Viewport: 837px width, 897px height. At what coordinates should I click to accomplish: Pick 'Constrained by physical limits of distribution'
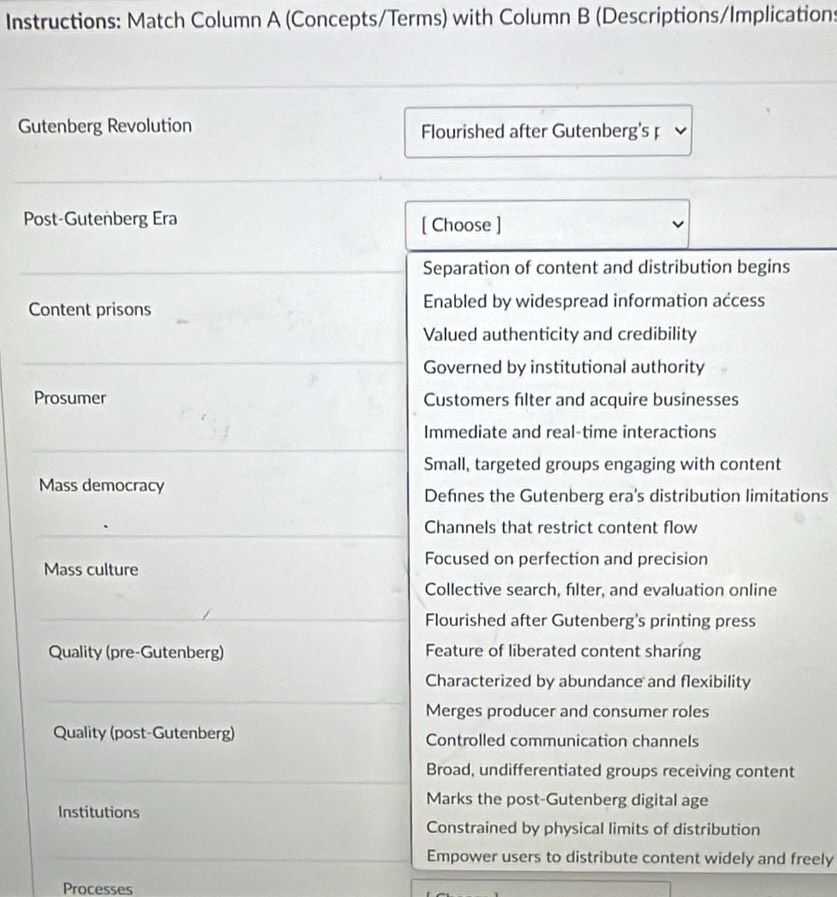pyautogui.click(x=592, y=829)
